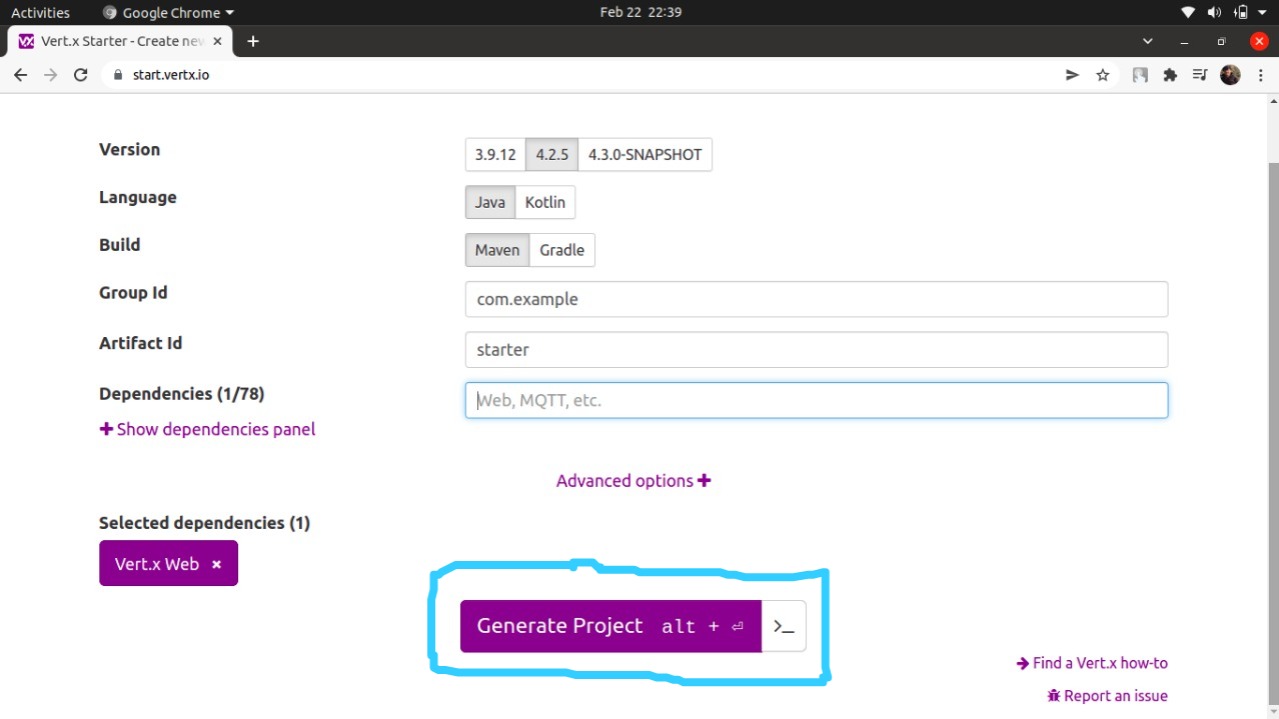Click the Language label
This screenshot has height=719, width=1279.
point(138,197)
